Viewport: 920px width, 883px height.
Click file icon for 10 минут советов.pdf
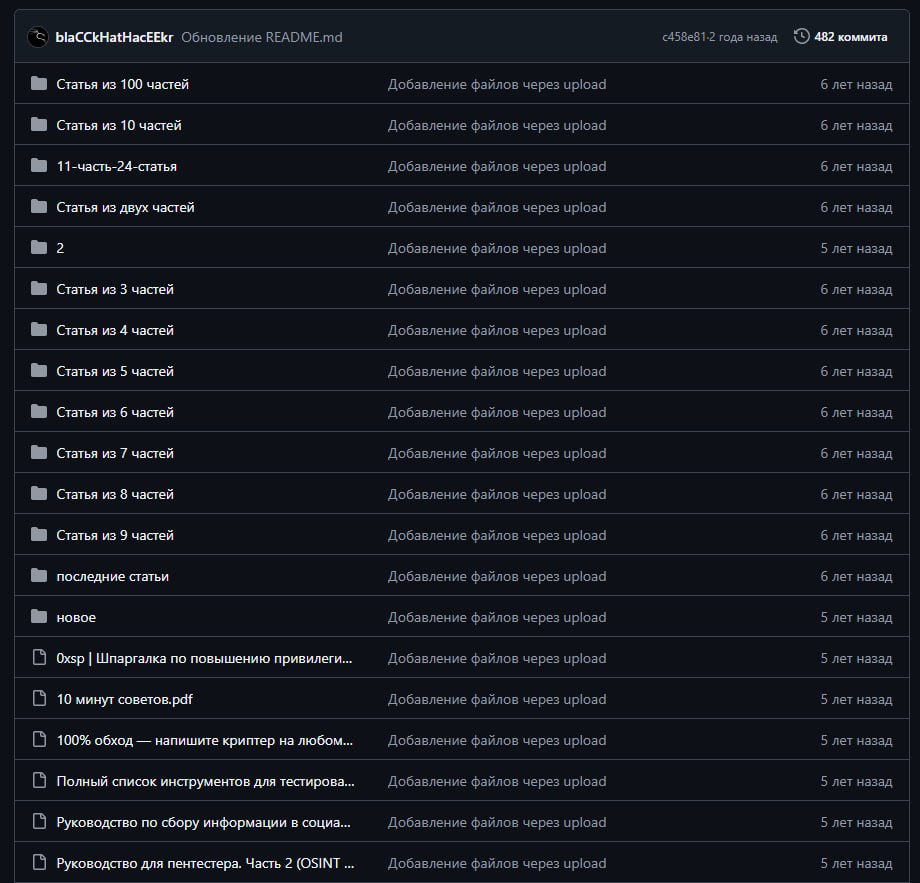pos(39,699)
